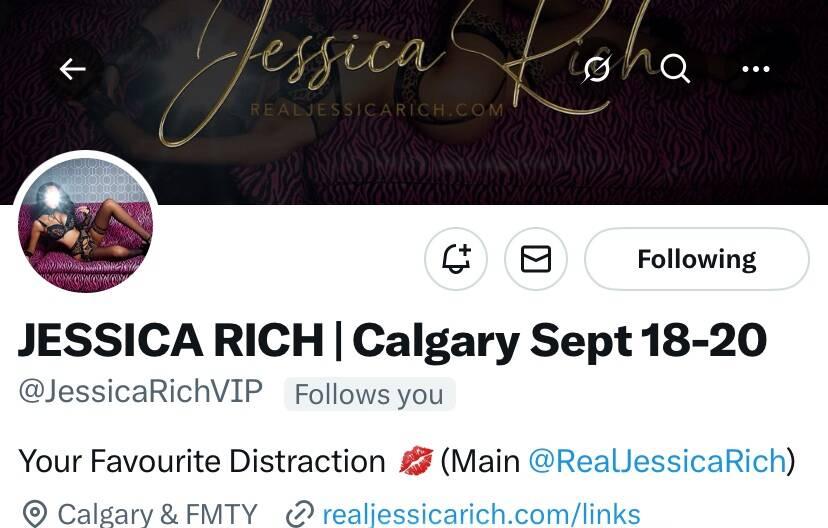Screen dimensions: 828x528
Task: View the round profile picture
Action: 86,224
